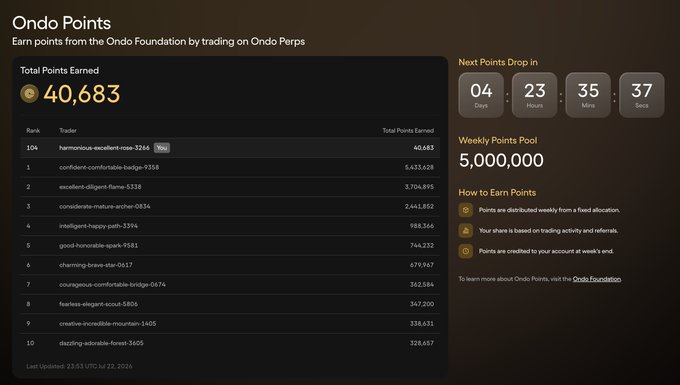Click rank number 104 in highlighted row
Viewport: 680px width, 385px height.
click(x=32, y=148)
